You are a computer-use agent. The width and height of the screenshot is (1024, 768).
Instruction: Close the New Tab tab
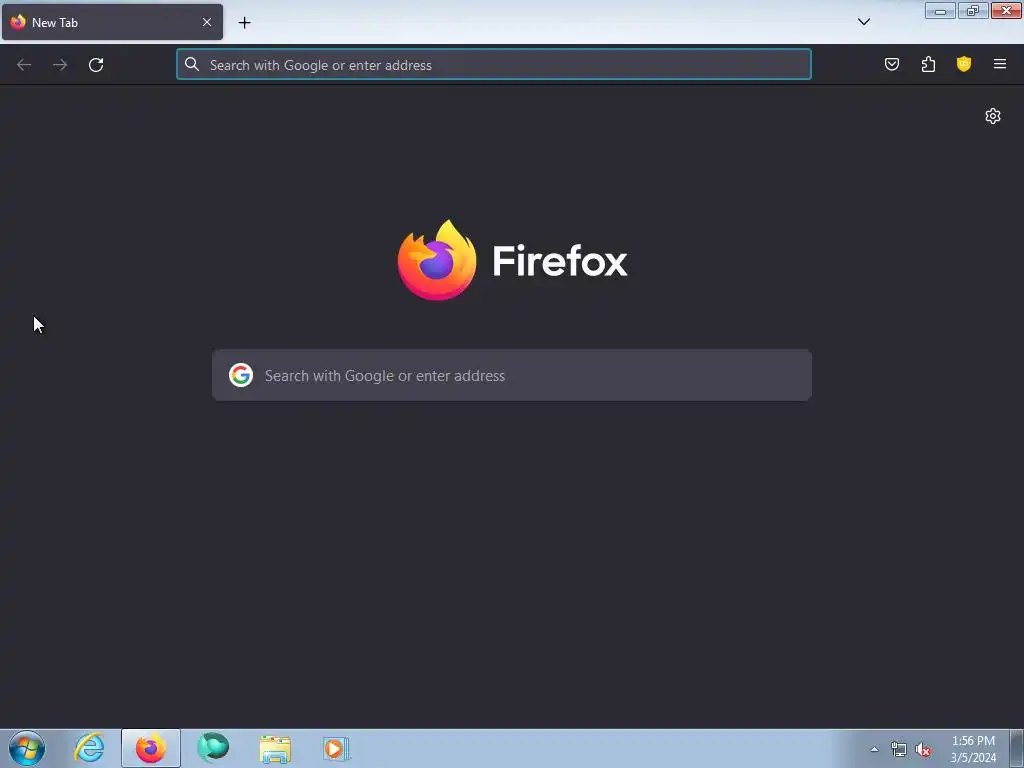(x=207, y=22)
